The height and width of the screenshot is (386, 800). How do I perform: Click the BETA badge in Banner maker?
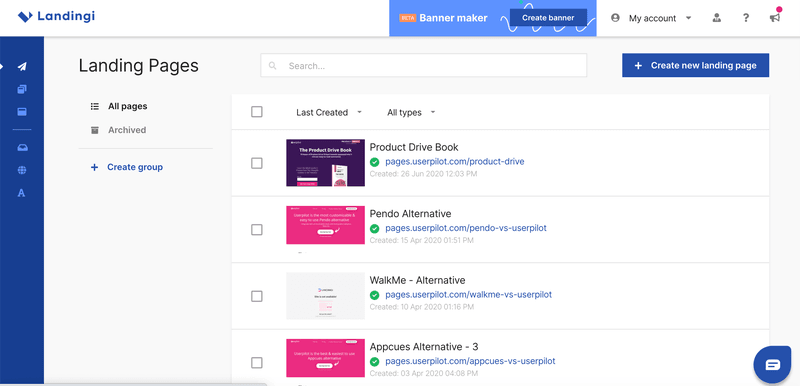coord(408,18)
